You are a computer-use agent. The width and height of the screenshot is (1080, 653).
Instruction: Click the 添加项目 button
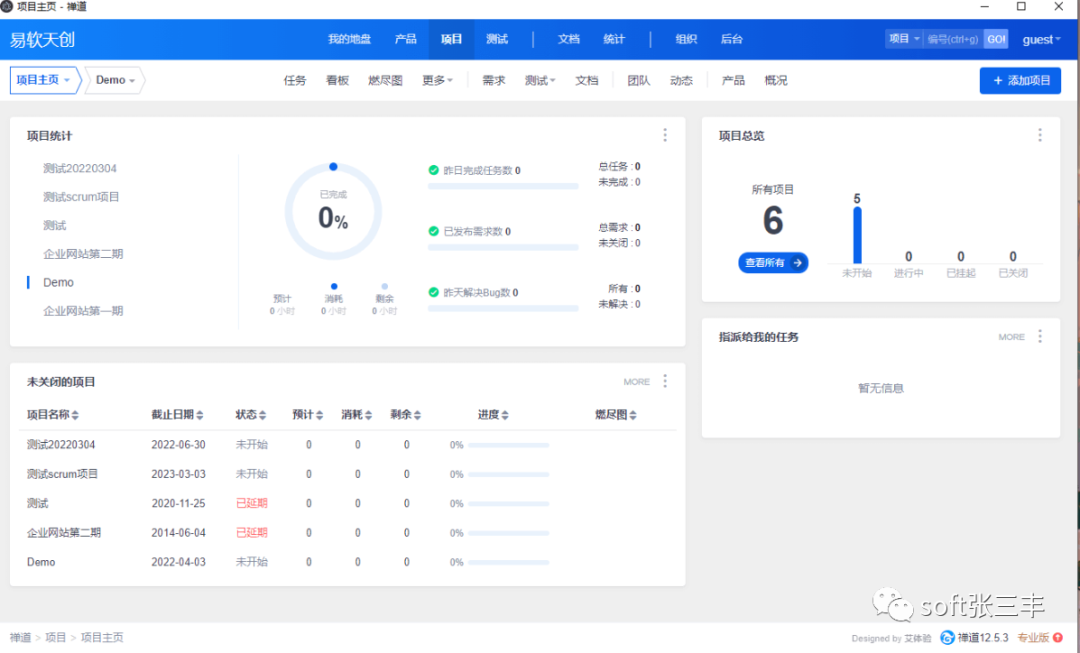click(1020, 81)
